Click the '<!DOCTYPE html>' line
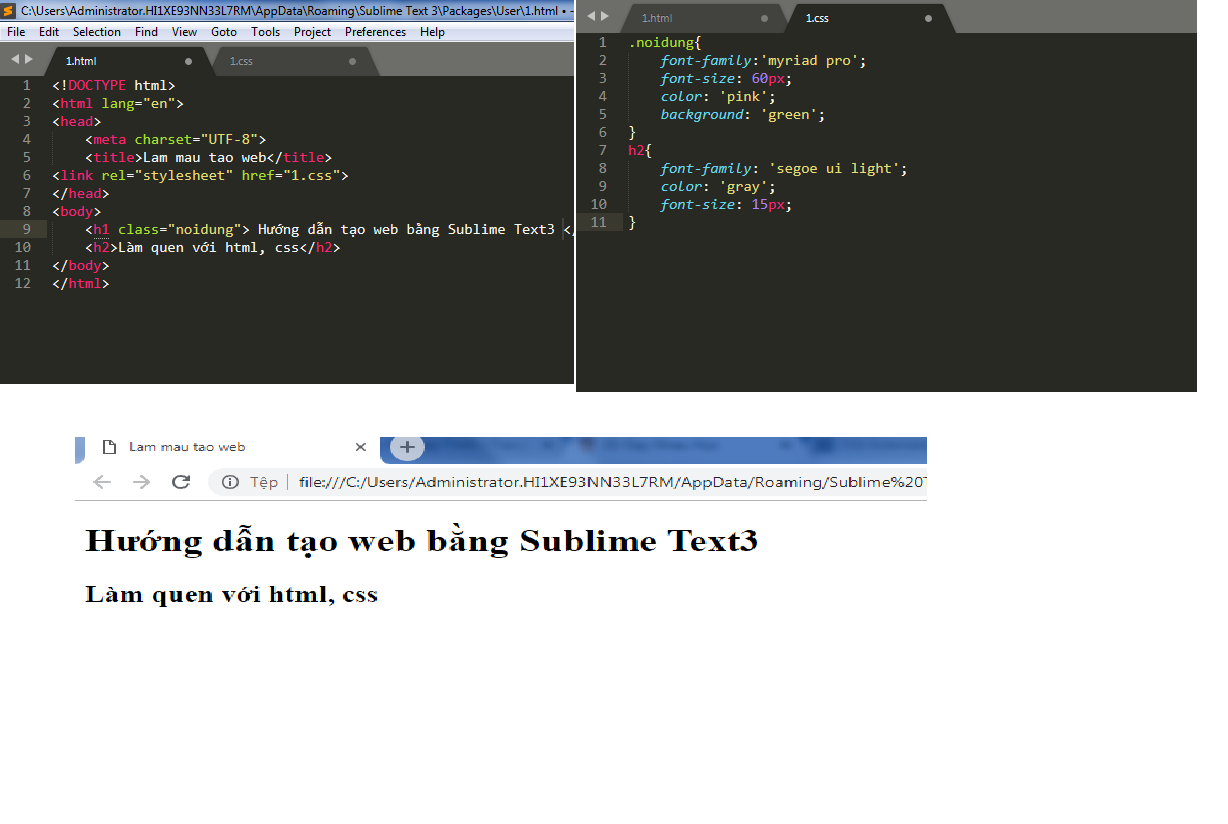Viewport: 1228px width, 824px height. tap(113, 85)
